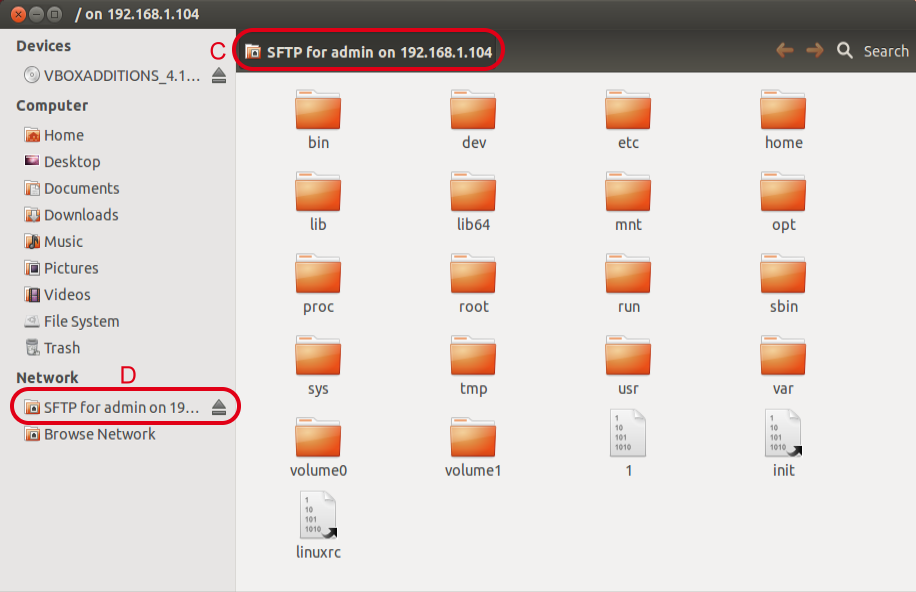This screenshot has width=916, height=592.
Task: Open Pictures in the sidebar
Action: [71, 268]
